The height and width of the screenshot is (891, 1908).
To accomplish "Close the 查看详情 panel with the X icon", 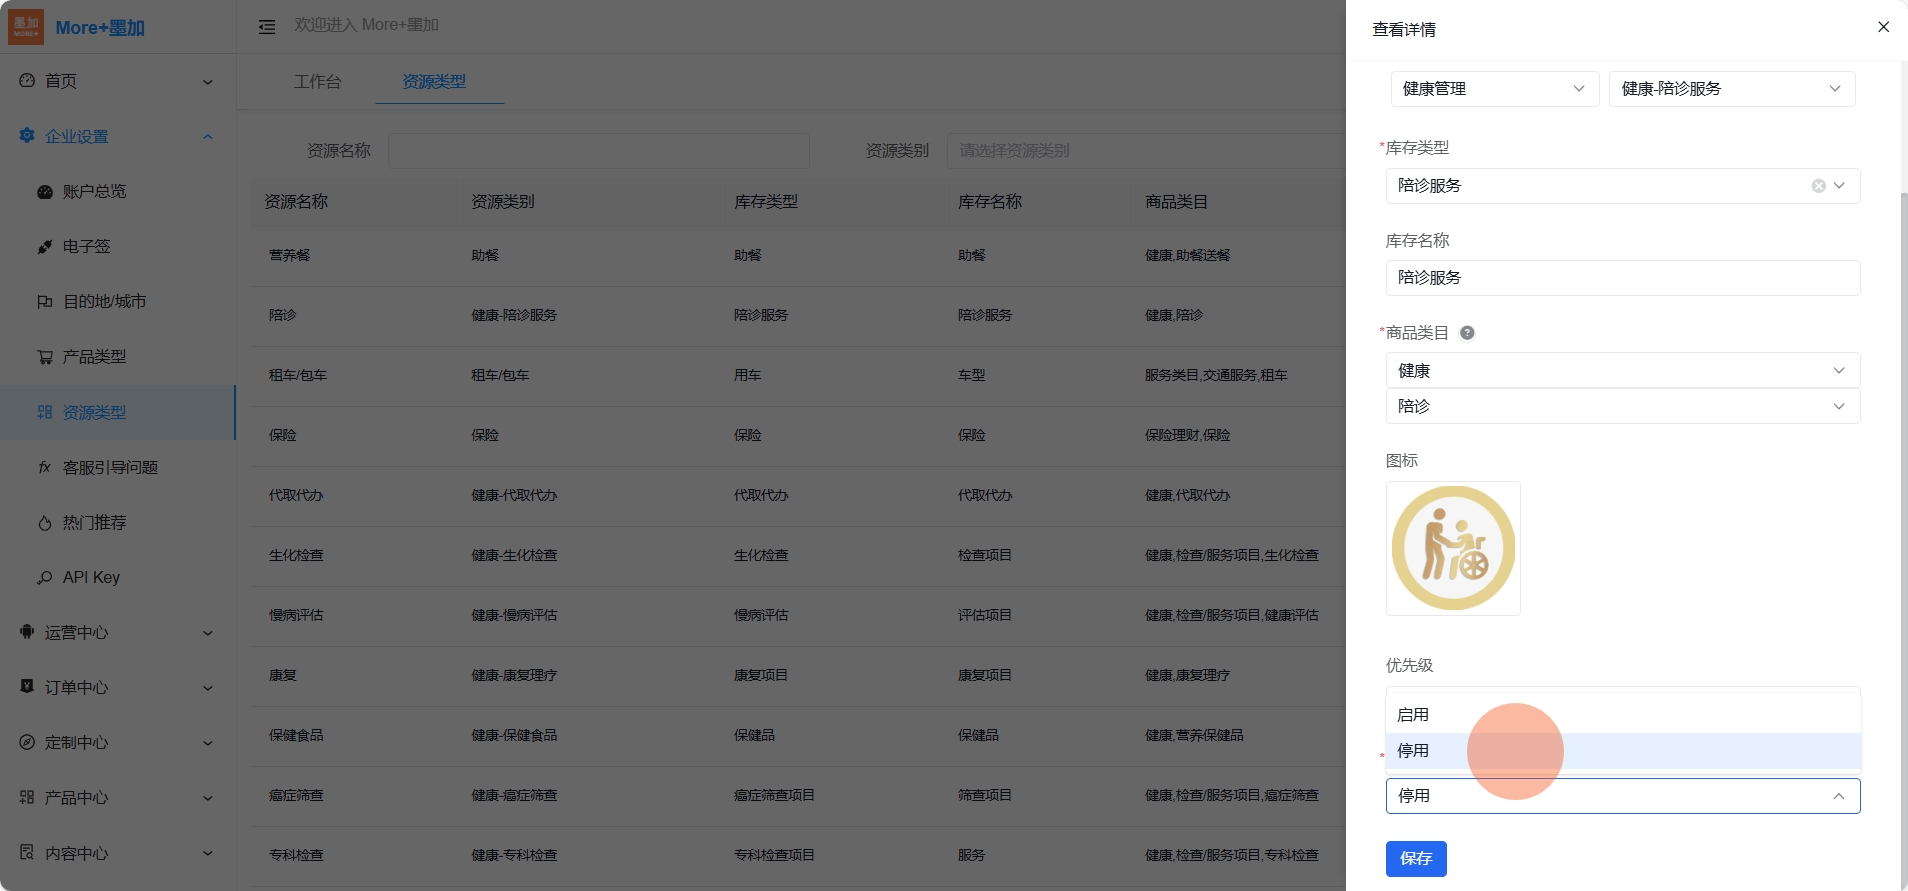I will (x=1883, y=27).
